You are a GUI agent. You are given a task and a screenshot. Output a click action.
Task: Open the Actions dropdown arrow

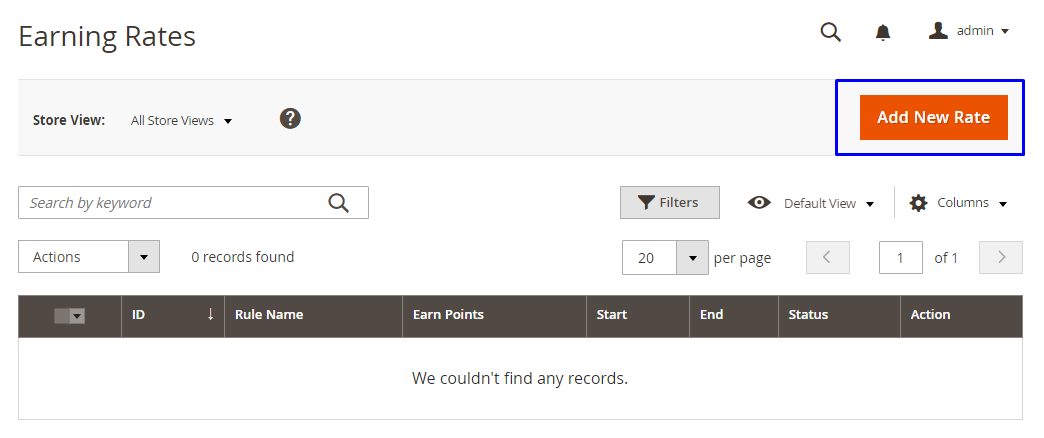(x=144, y=257)
